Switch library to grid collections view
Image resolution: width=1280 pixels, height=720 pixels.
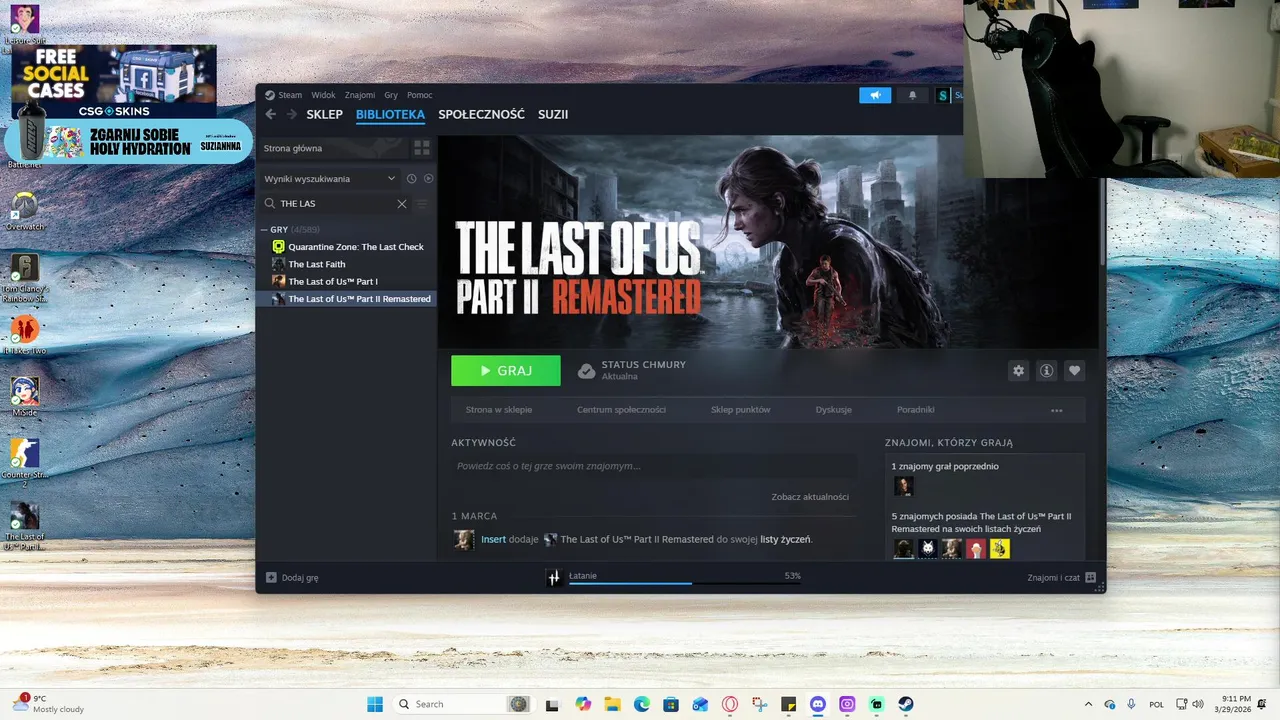click(422, 148)
